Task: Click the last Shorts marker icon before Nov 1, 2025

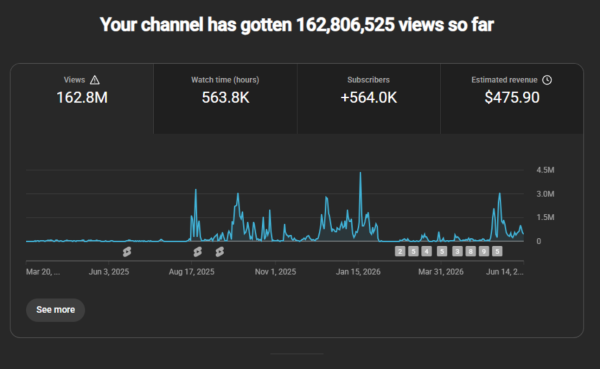Action: 220,251
